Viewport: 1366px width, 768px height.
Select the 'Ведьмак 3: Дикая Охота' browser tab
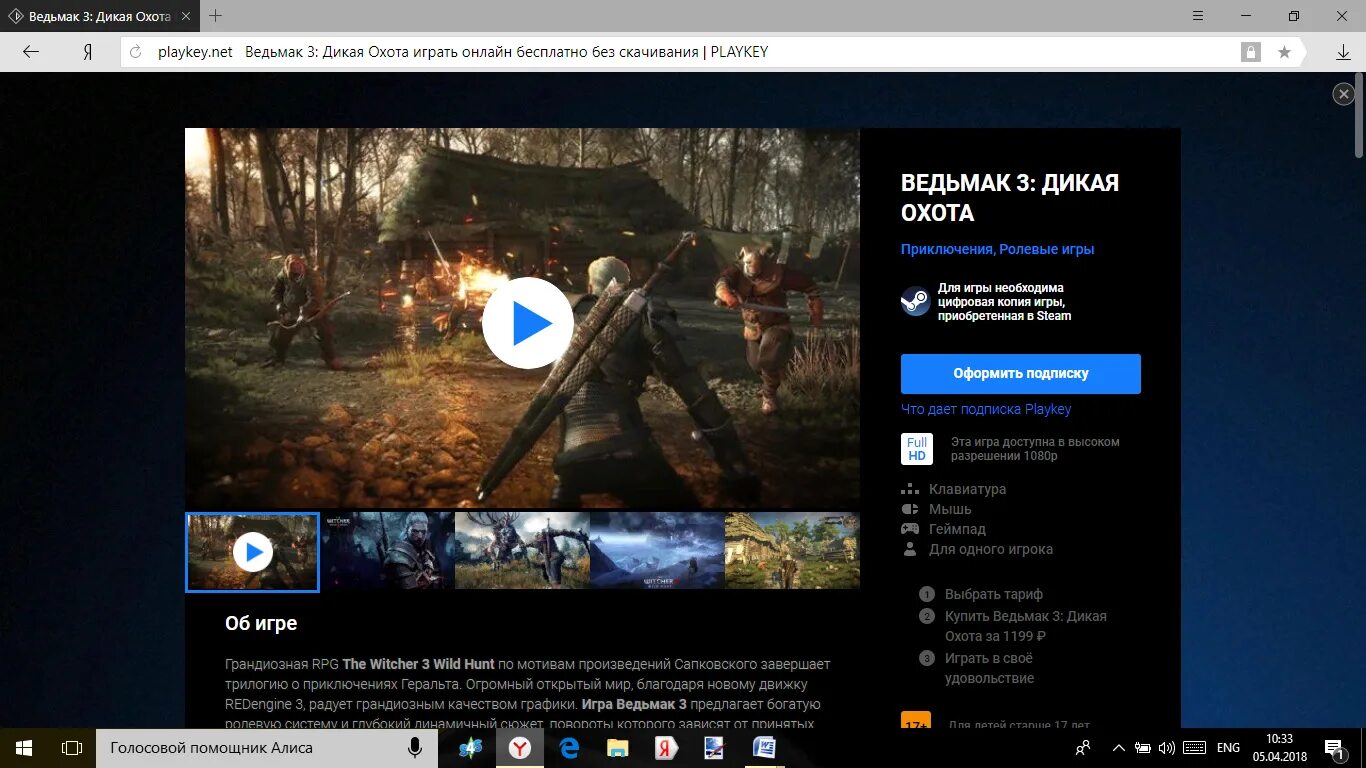[x=98, y=17]
